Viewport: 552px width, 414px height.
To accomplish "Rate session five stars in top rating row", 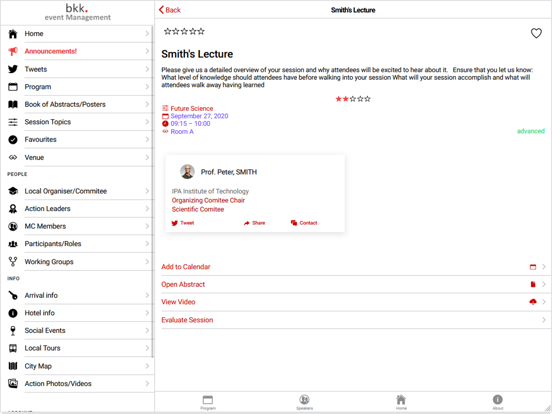I will [x=201, y=31].
